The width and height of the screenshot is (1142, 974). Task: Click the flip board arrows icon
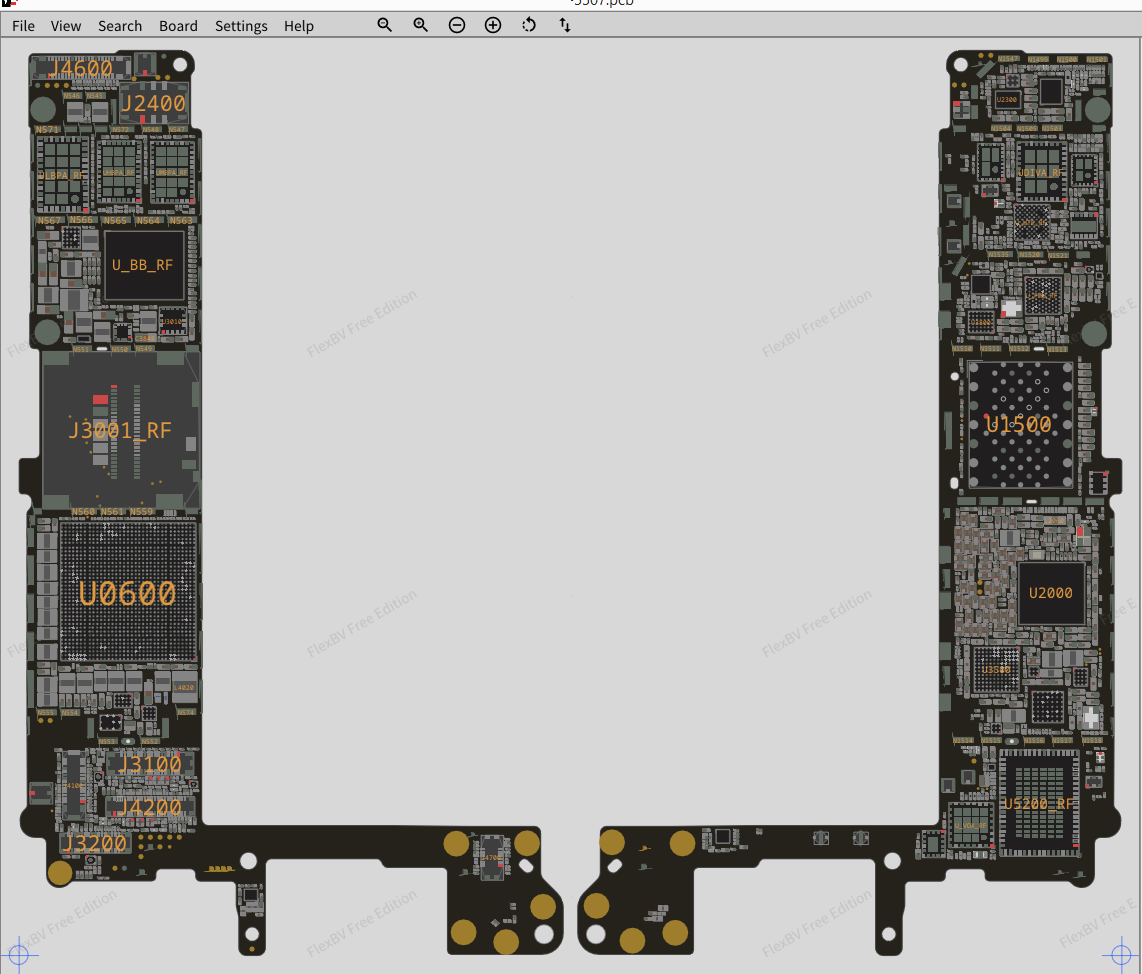(565, 25)
